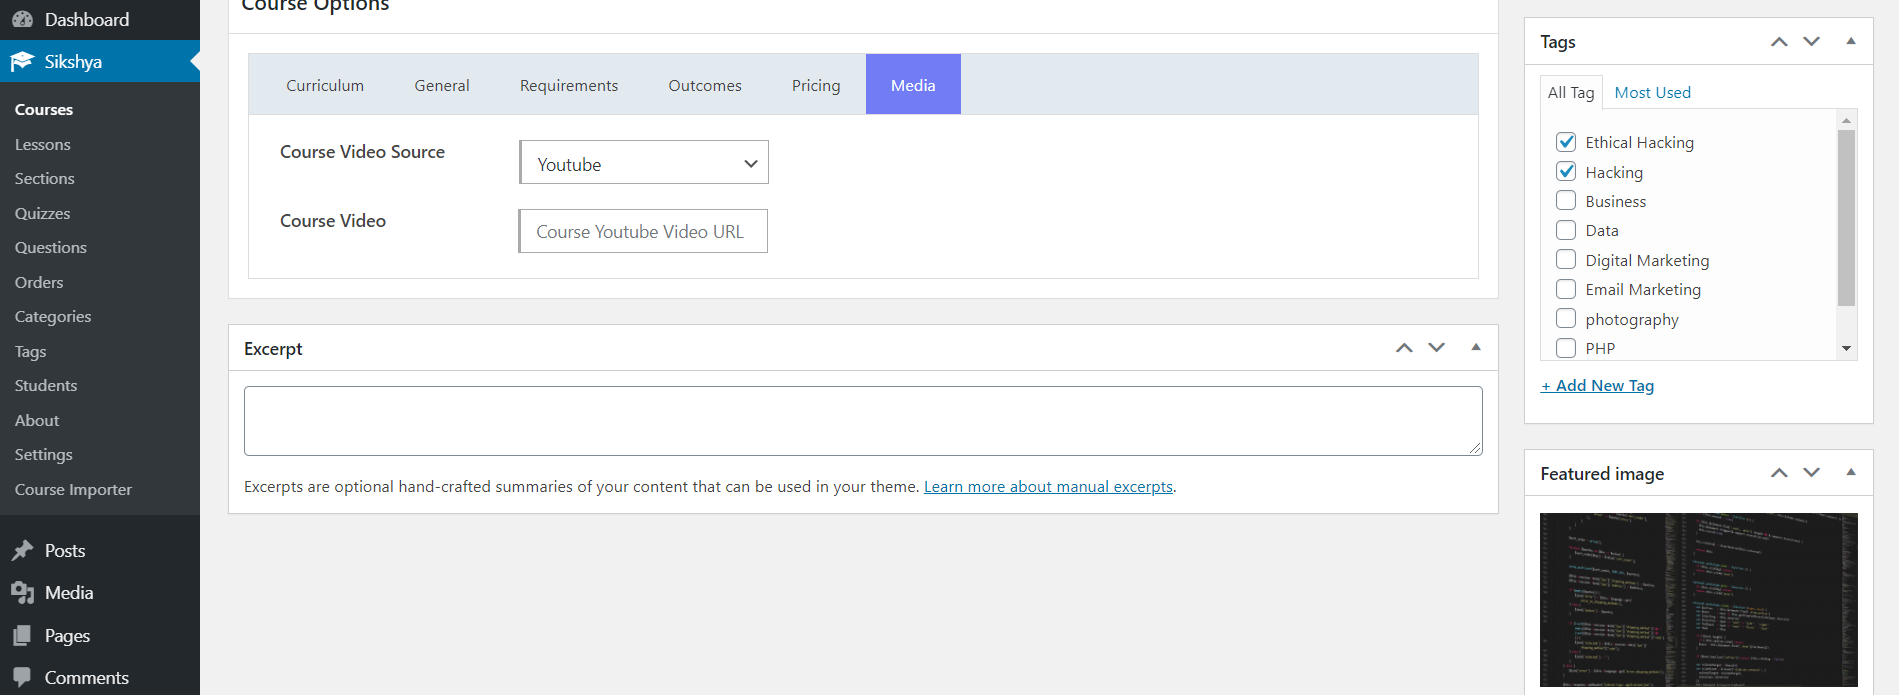
Task: Move Featured image panel down arrow
Action: pos(1812,473)
